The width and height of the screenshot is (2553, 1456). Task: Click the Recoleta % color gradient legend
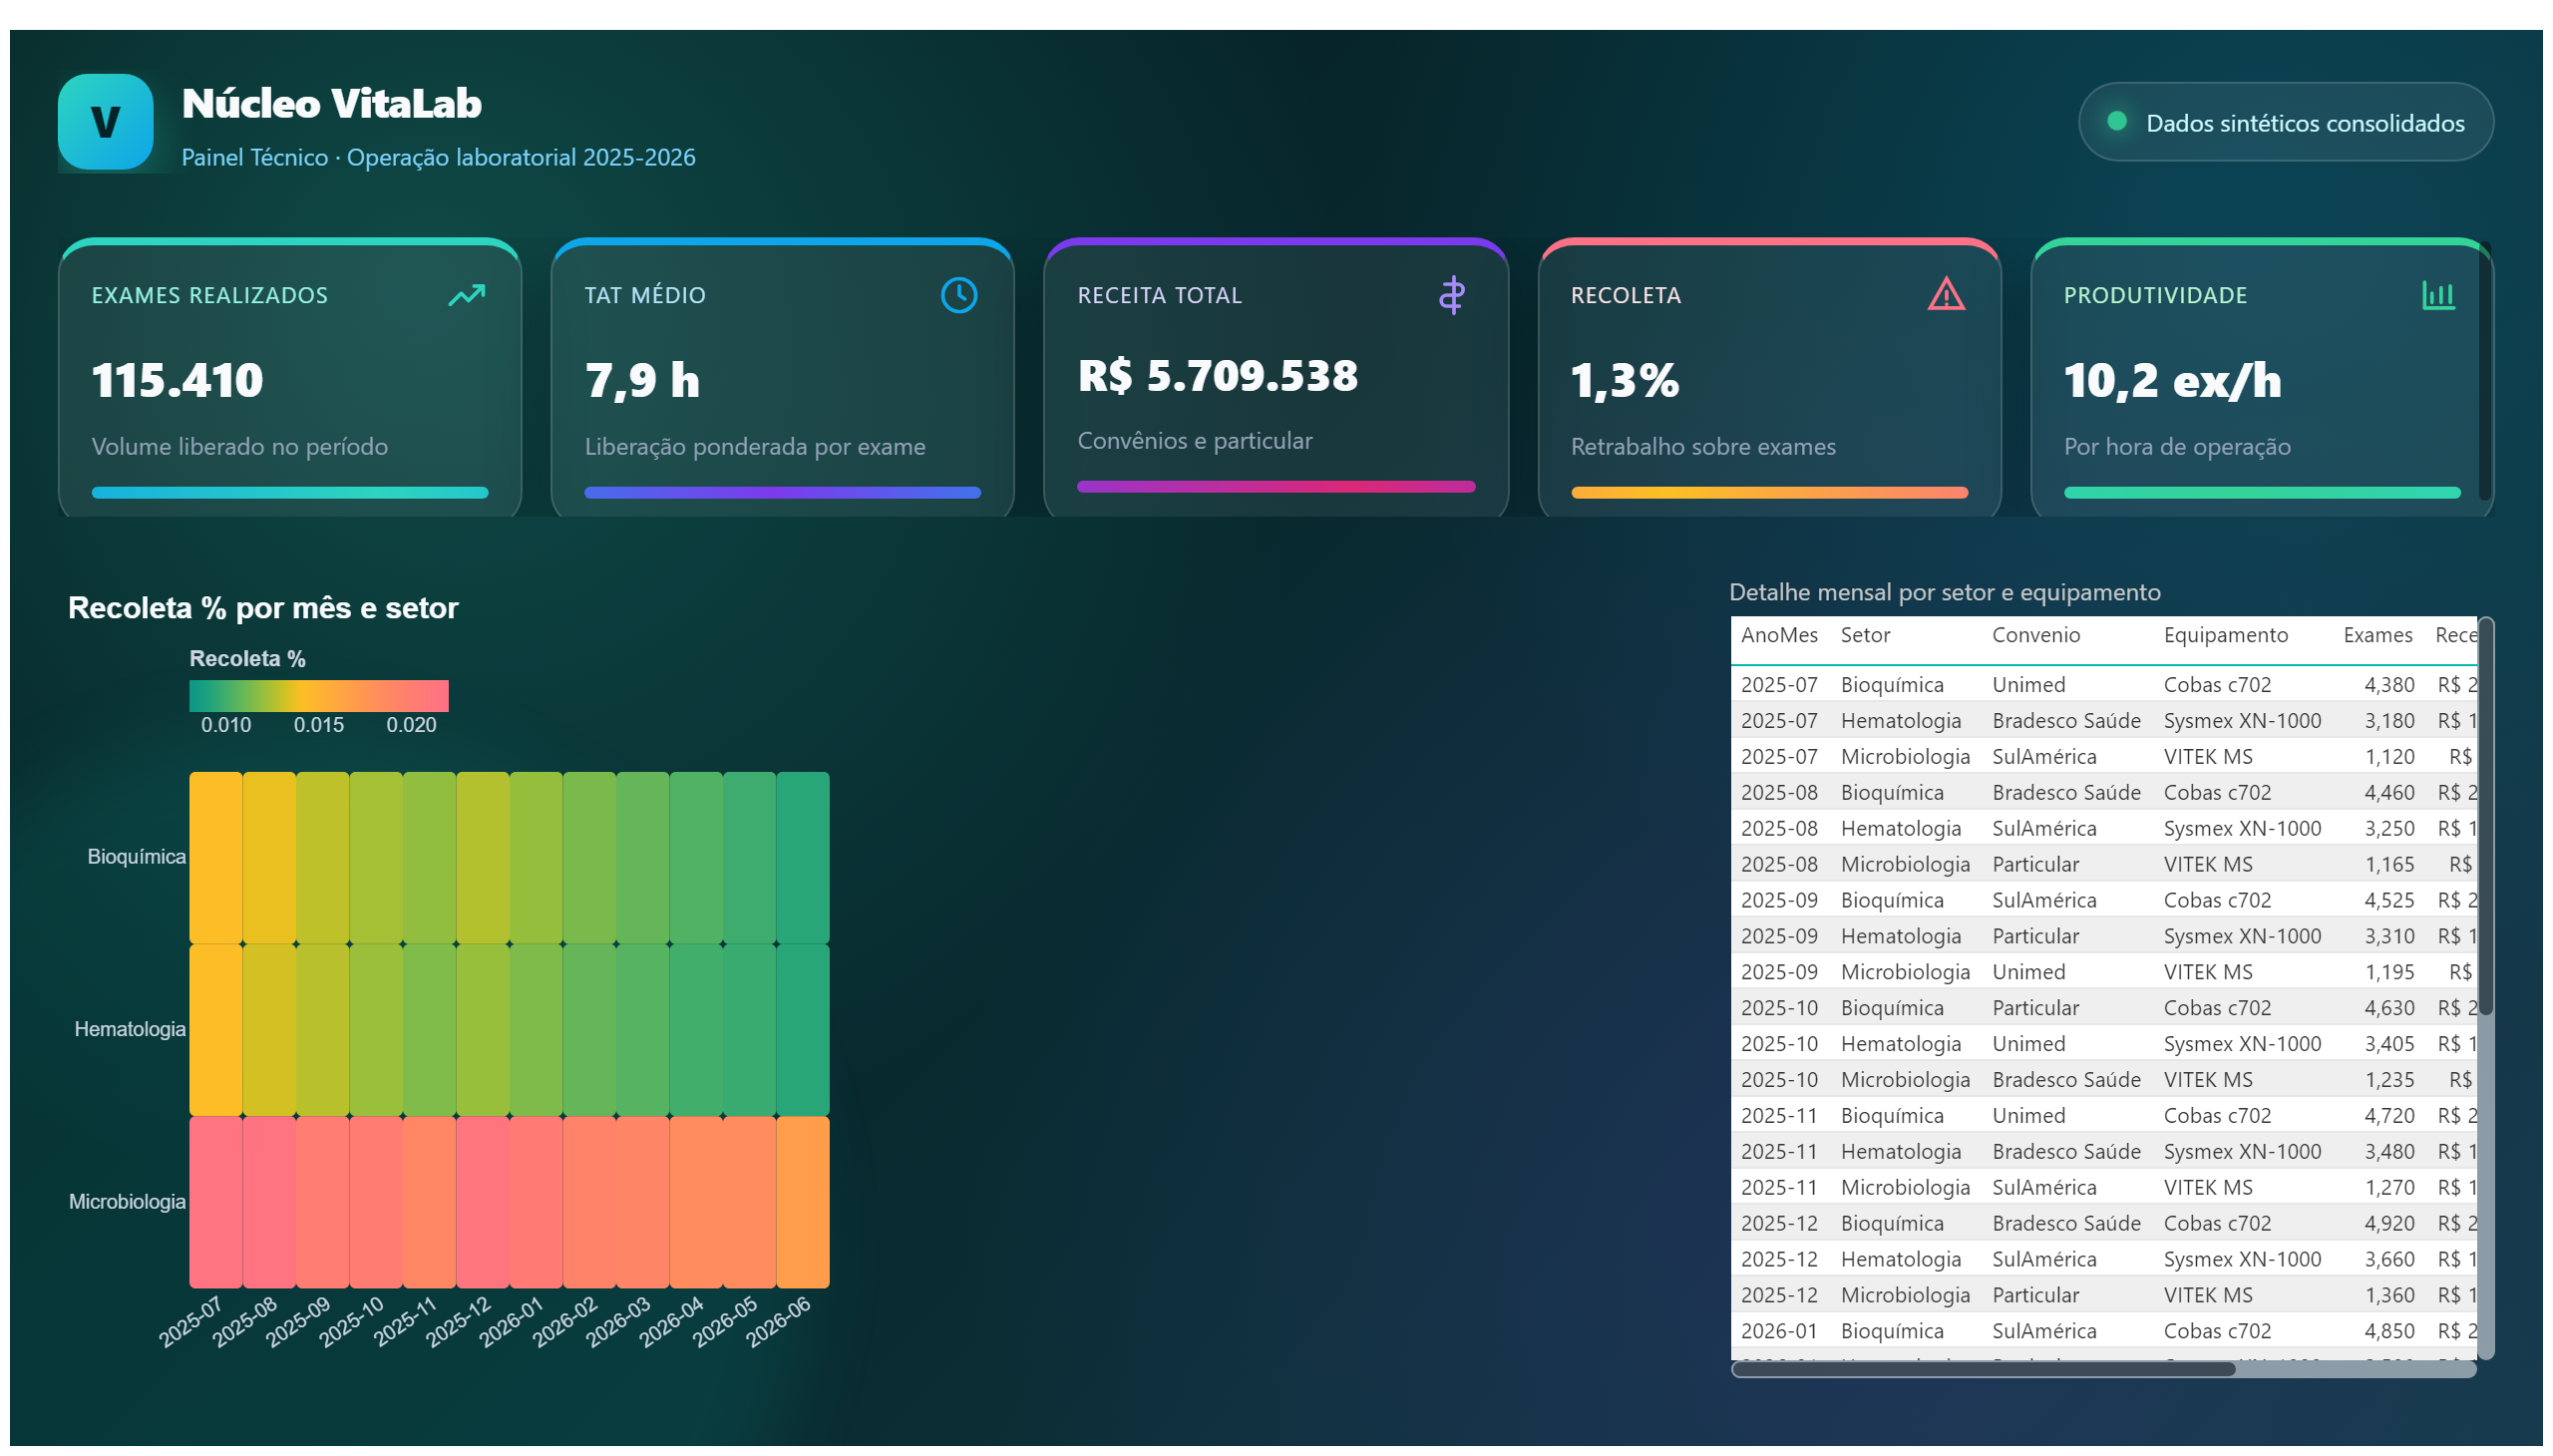(x=319, y=696)
